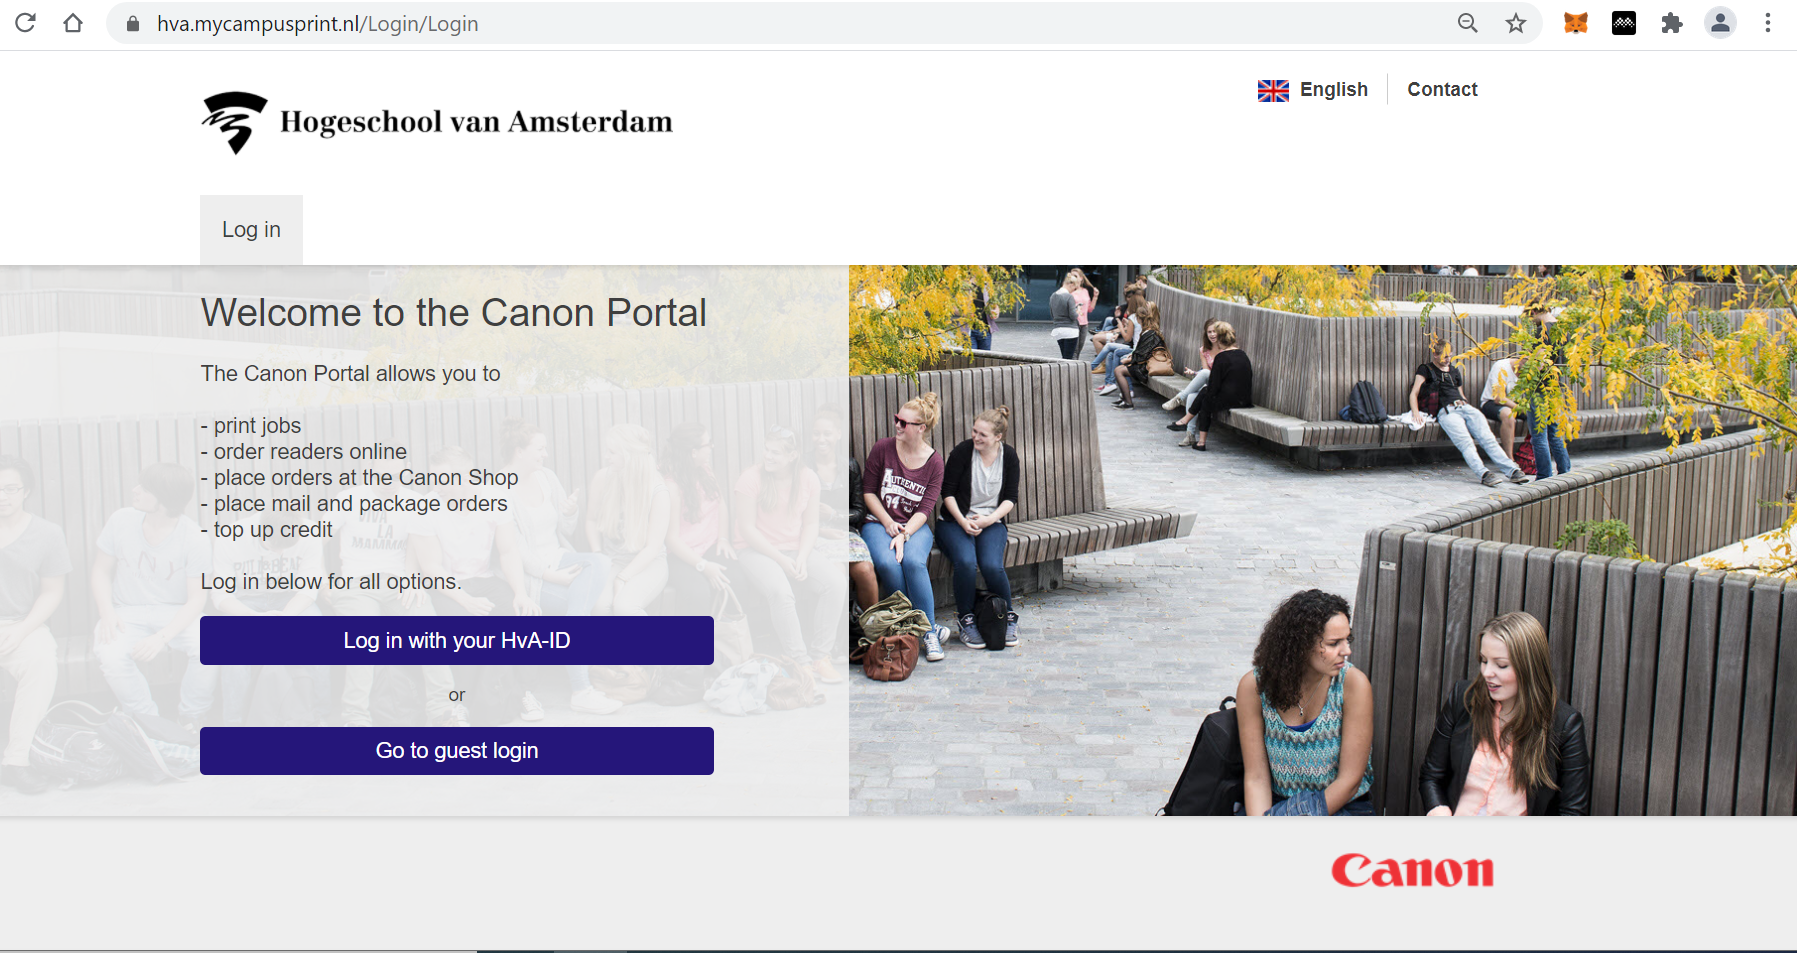Open the Extensions puzzle piece menu

[x=1672, y=23]
